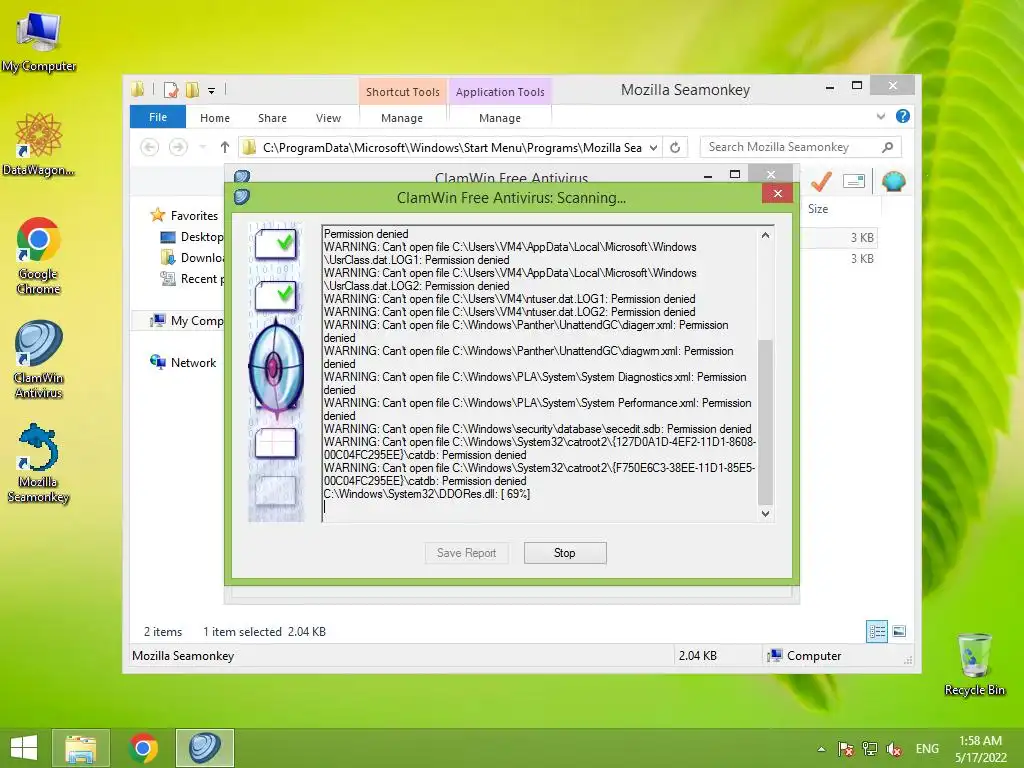Click the Windows Start button
The width and height of the screenshot is (1024, 768).
pos(24,748)
